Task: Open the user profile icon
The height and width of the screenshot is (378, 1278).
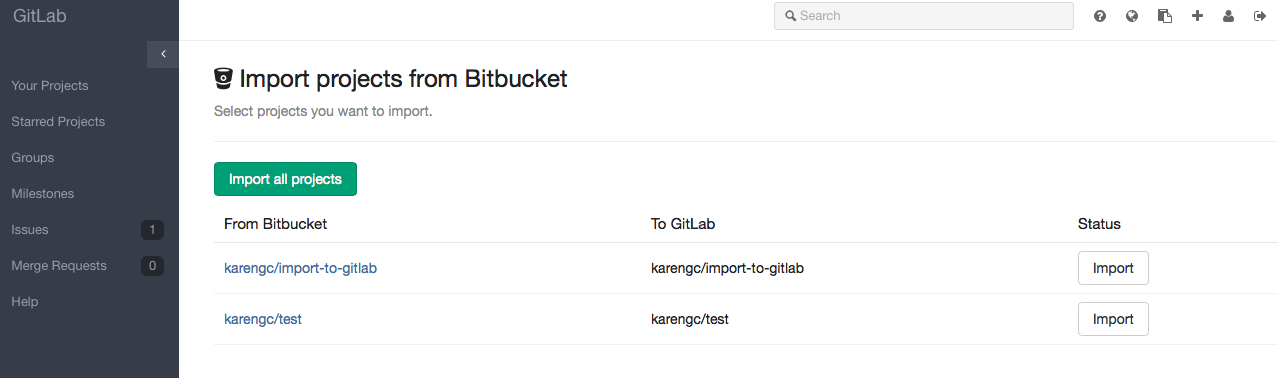Action: [x=1229, y=16]
